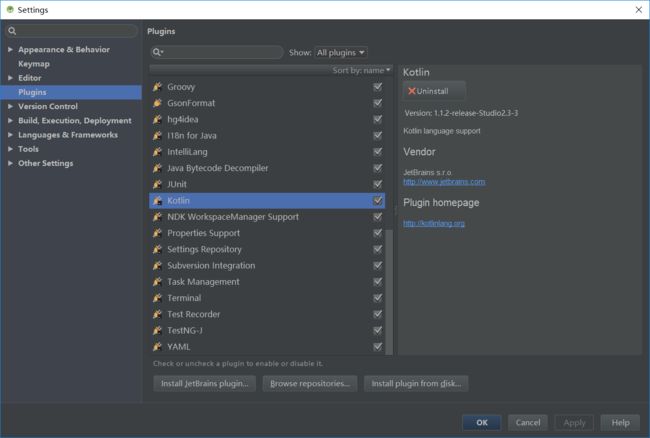Toggle the IntelliLang plugin checkbox
Screen dimensions: 650x438
(x=377, y=152)
